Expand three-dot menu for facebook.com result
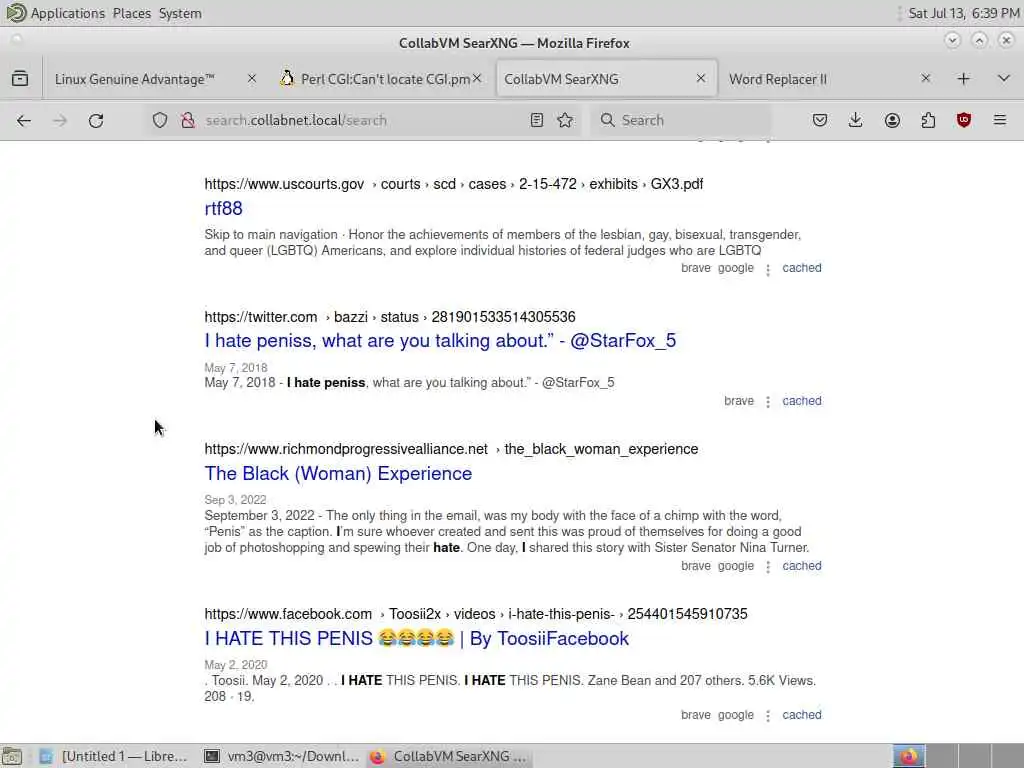Screen dimensions: 1024x768 768,716
